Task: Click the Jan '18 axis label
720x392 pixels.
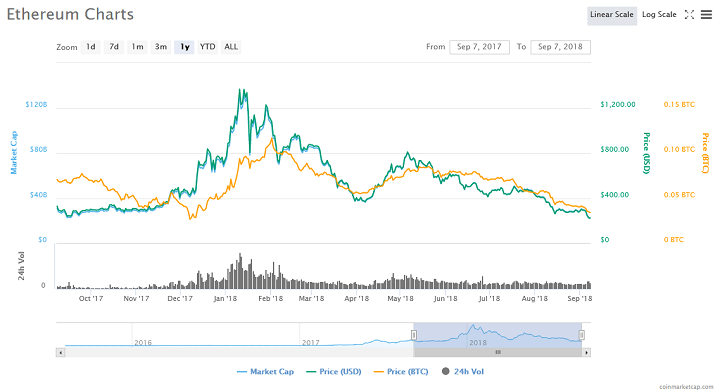Action: coord(225,298)
